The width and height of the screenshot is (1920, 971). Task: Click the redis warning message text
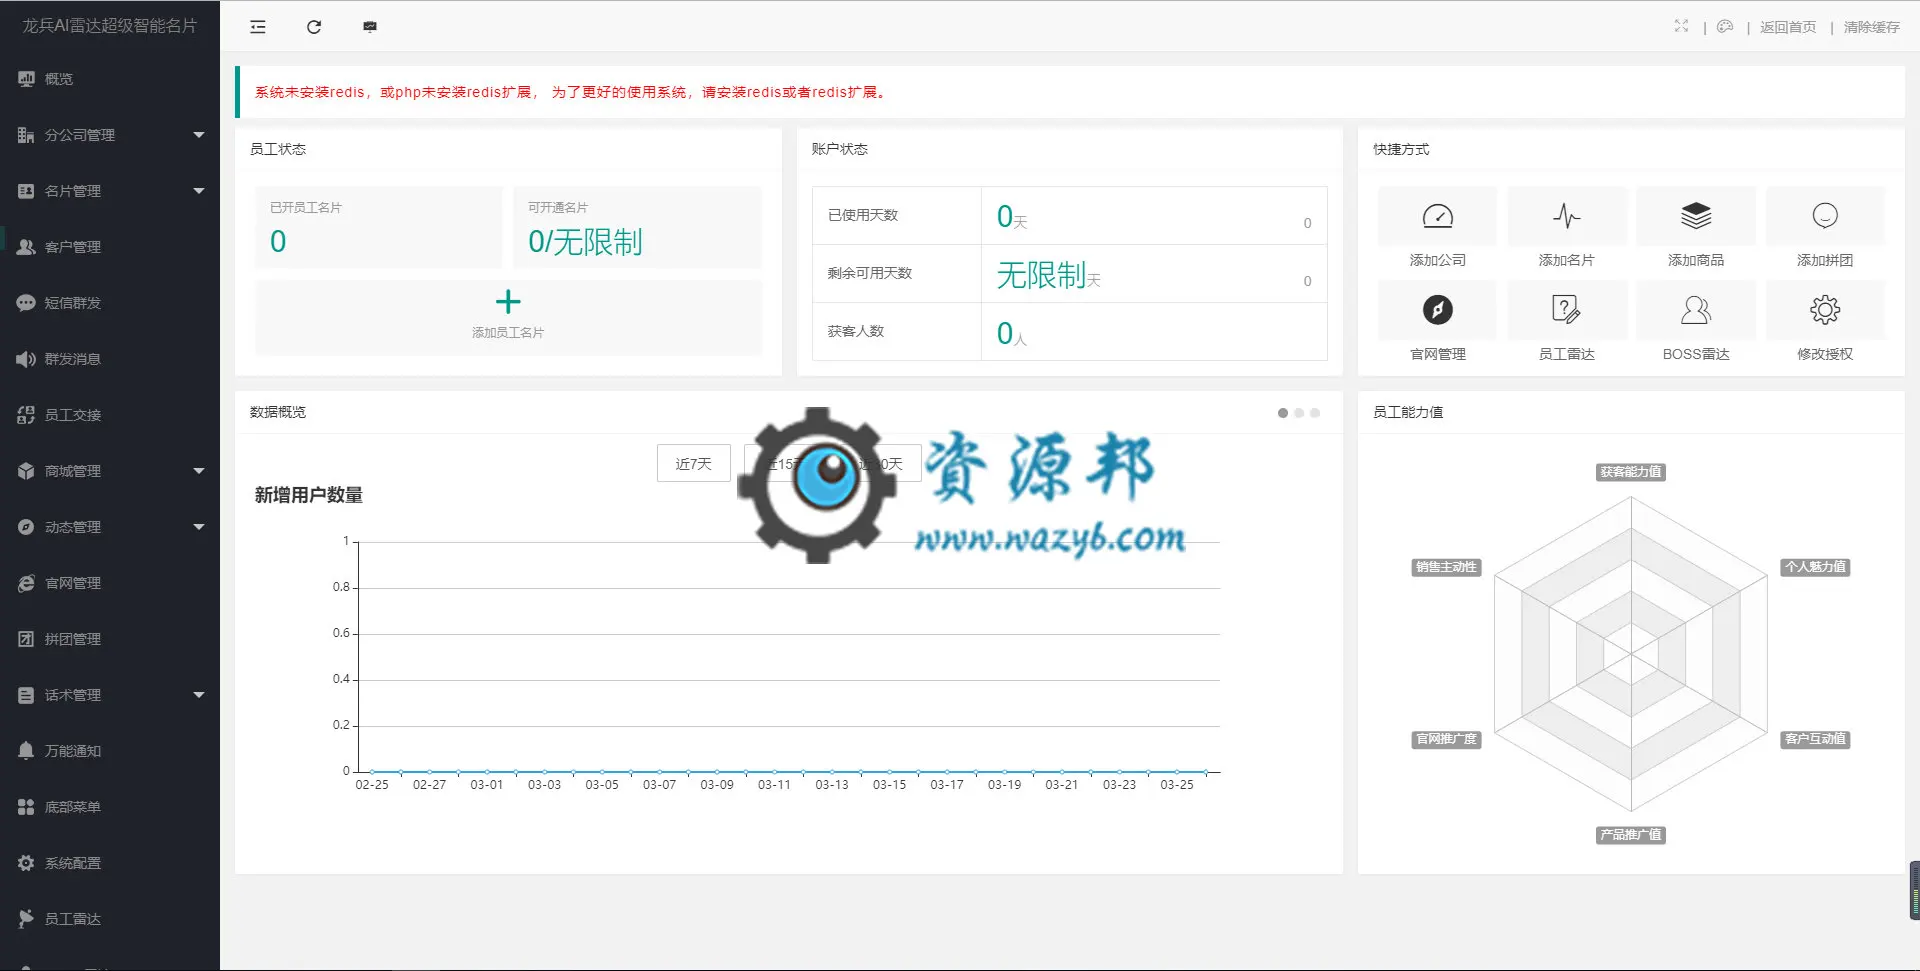click(571, 92)
